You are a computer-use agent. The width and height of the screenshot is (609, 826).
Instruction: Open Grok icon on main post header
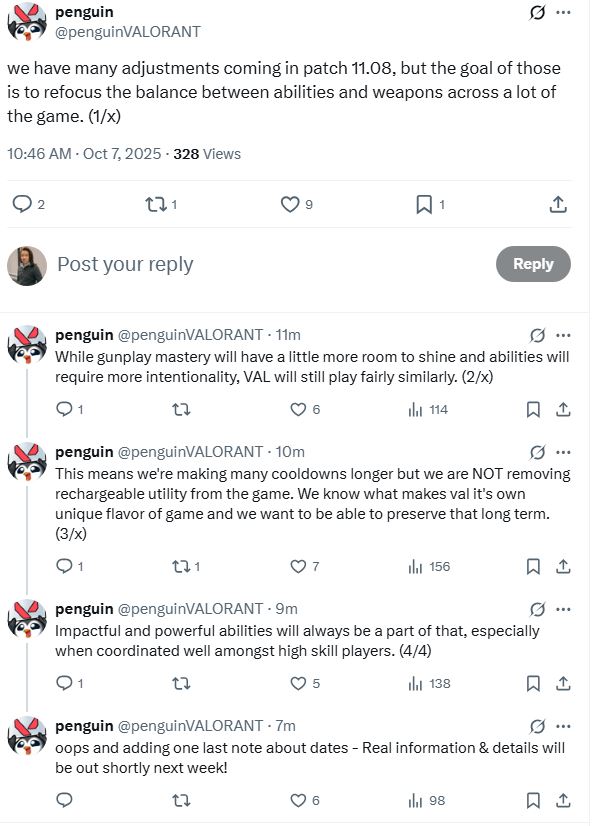(537, 13)
